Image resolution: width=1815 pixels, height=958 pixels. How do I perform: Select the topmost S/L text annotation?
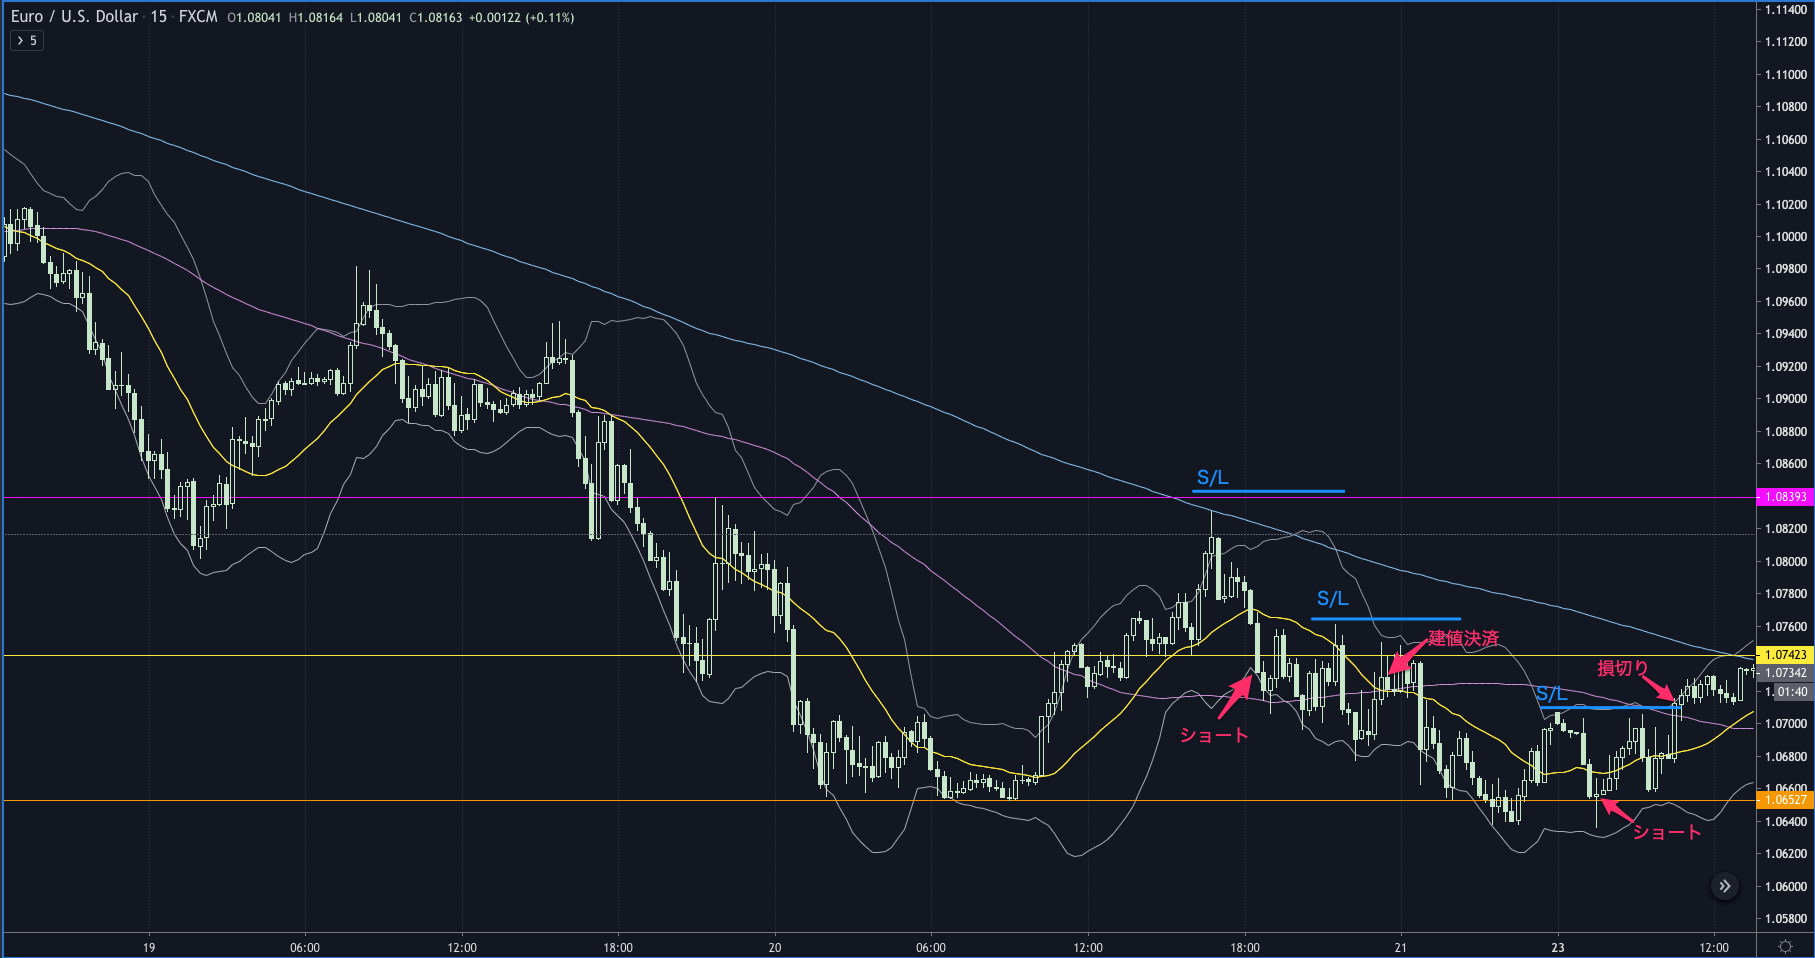pos(1213,478)
